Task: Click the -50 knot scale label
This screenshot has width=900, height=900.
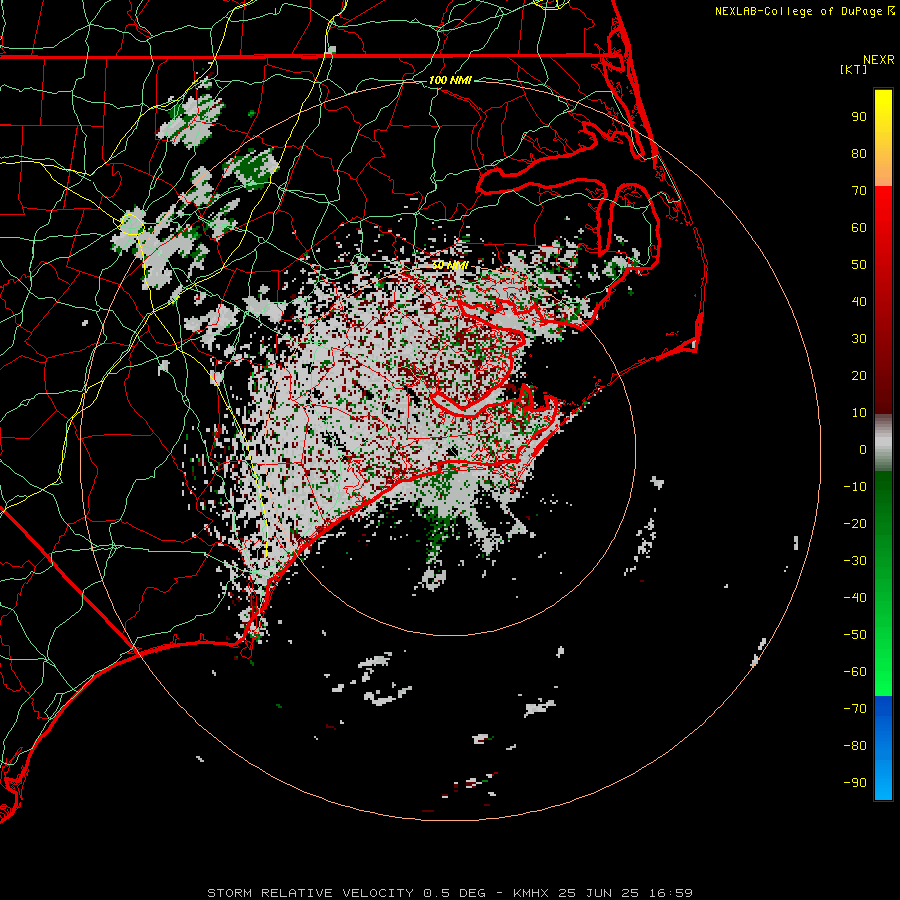Action: pyautogui.click(x=855, y=635)
